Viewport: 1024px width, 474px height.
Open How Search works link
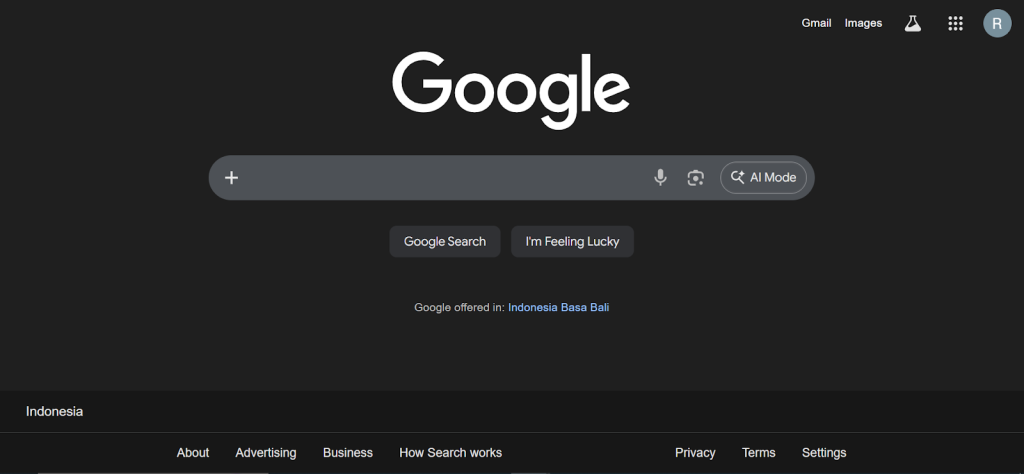(x=450, y=453)
